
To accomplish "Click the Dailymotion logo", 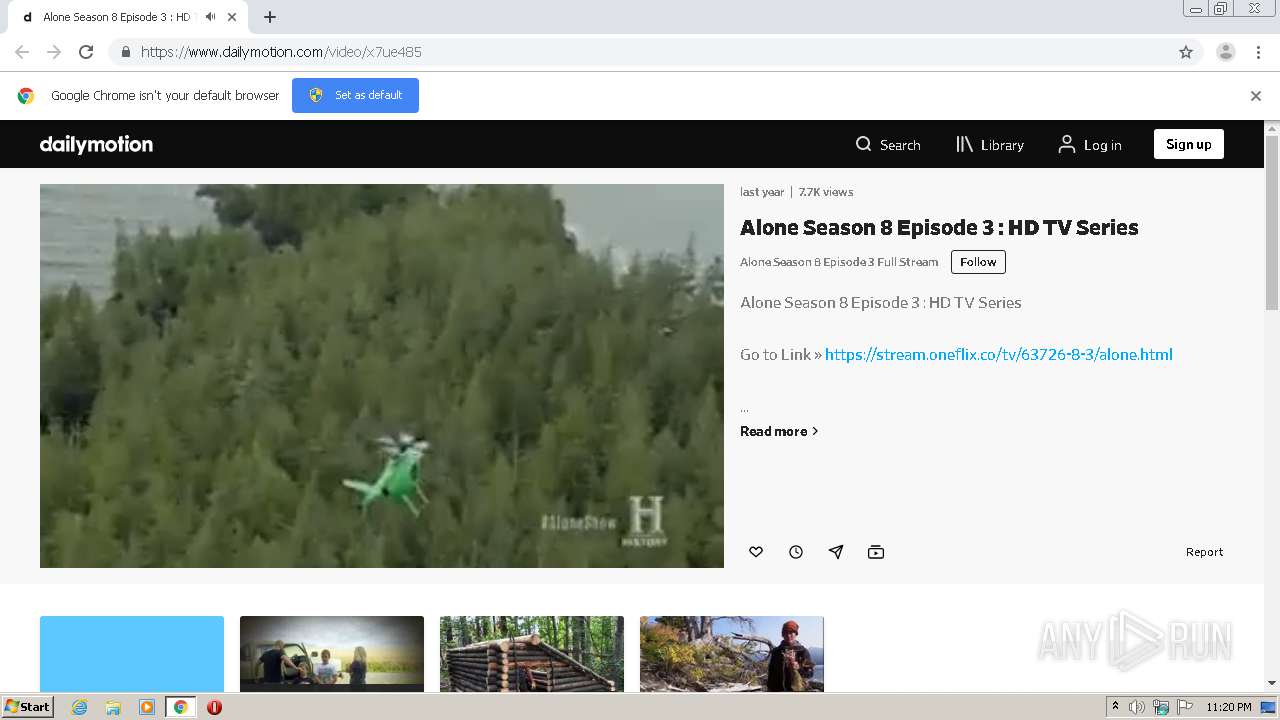I will click(x=96, y=144).
